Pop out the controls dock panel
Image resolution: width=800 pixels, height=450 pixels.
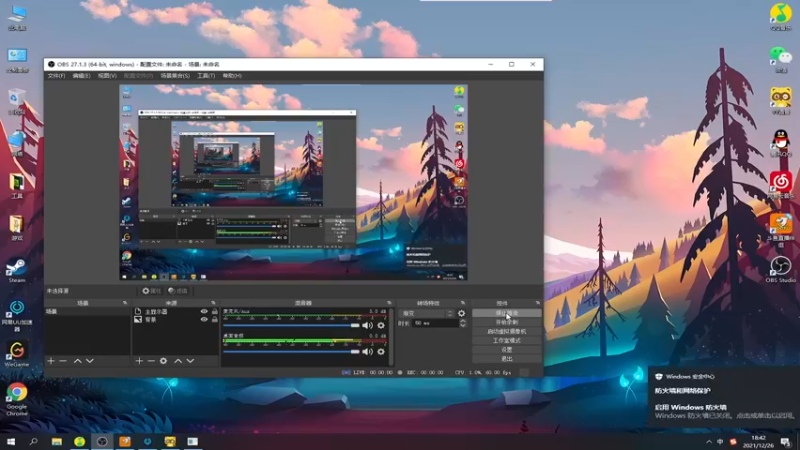tap(537, 303)
